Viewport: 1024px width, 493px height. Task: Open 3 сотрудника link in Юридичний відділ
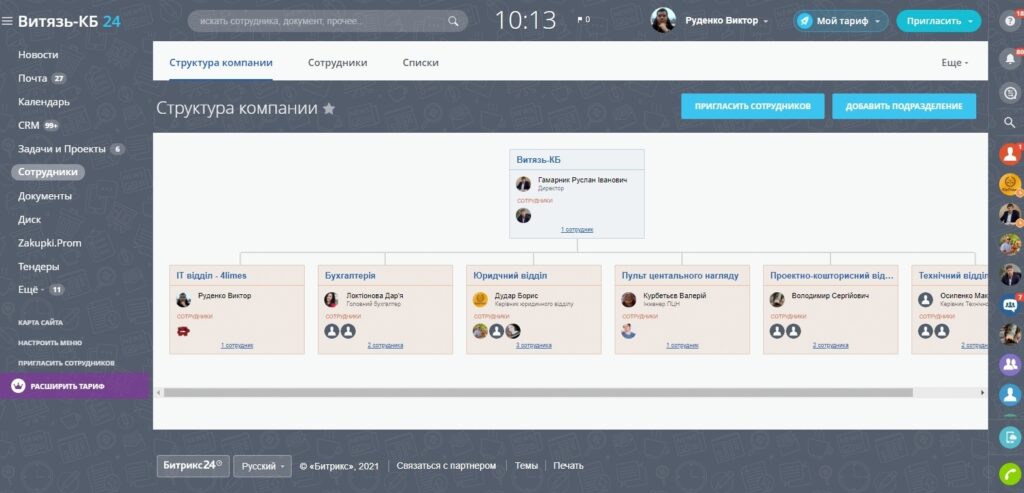[534, 345]
